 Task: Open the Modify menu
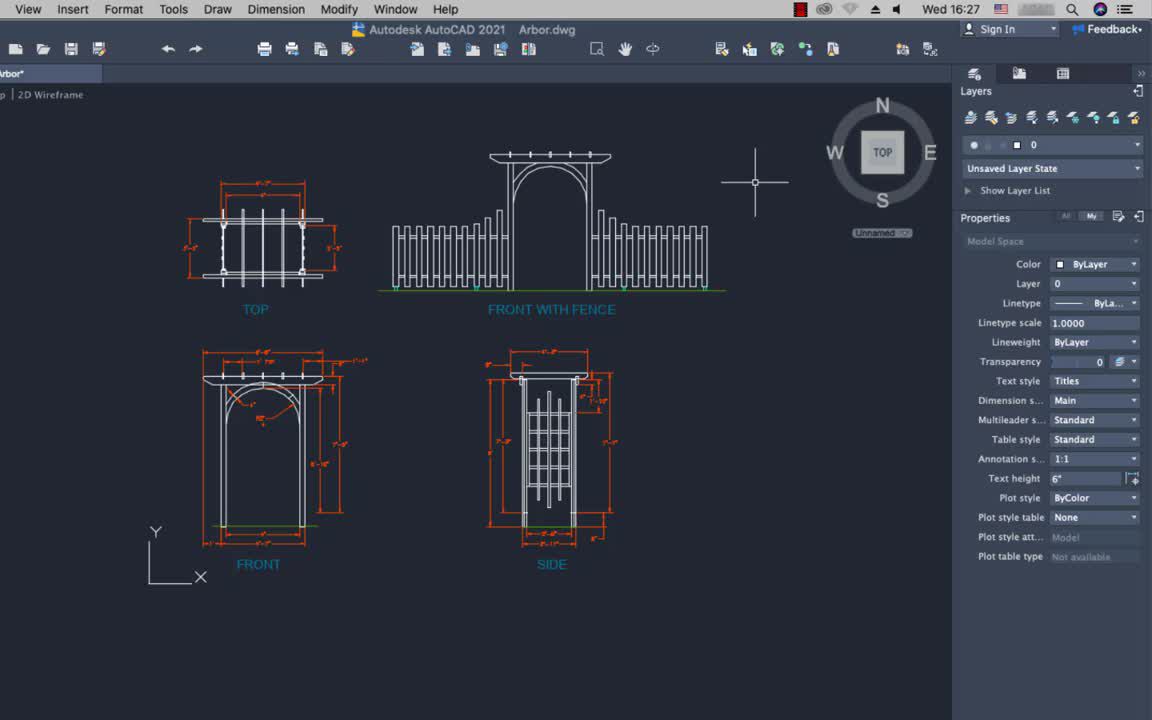pyautogui.click(x=339, y=9)
